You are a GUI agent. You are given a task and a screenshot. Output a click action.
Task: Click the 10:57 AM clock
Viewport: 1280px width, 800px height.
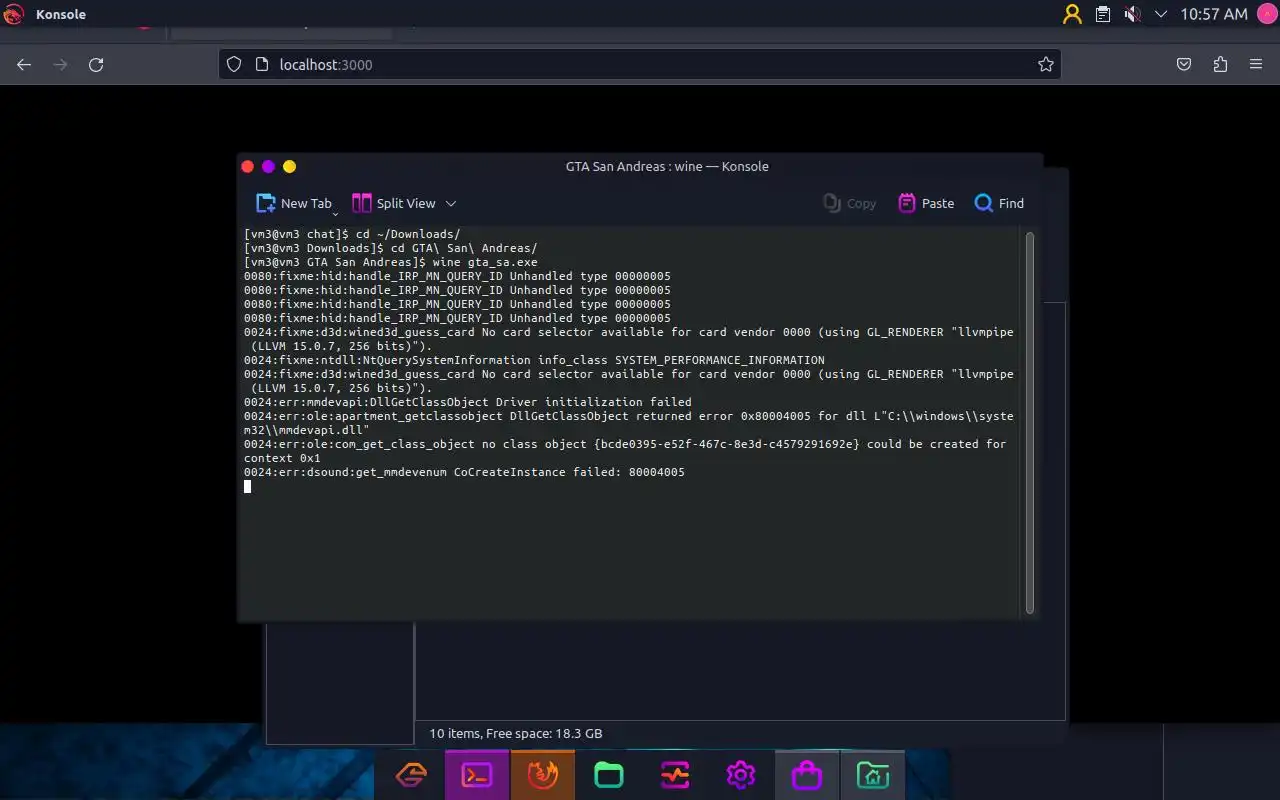tap(1214, 14)
